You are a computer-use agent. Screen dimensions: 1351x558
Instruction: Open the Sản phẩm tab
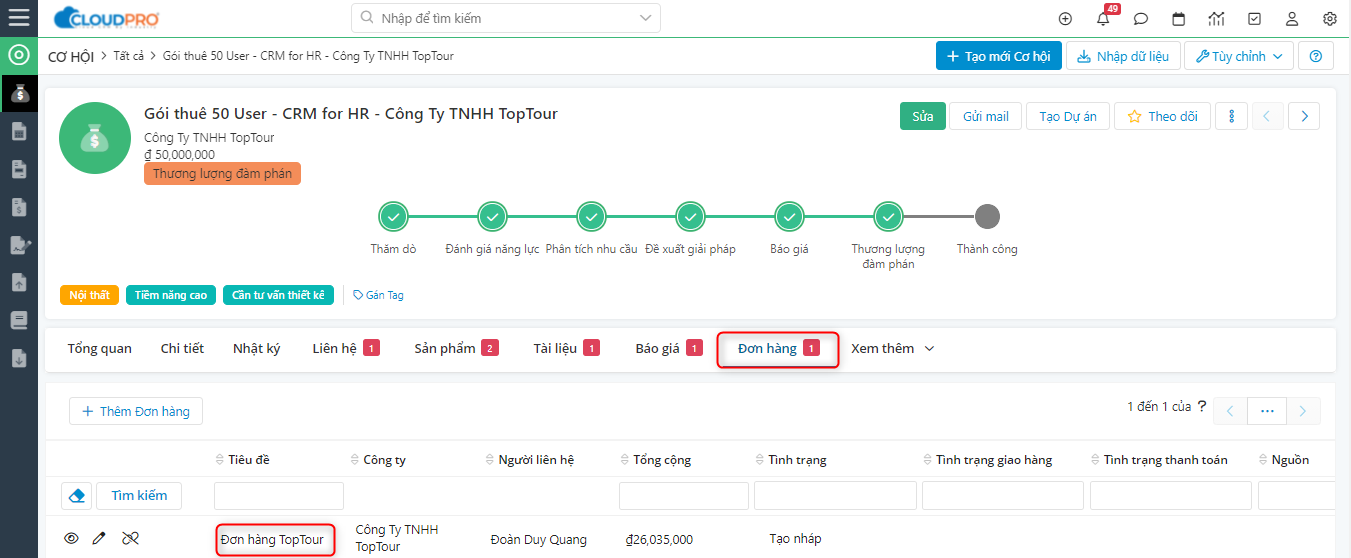click(456, 348)
